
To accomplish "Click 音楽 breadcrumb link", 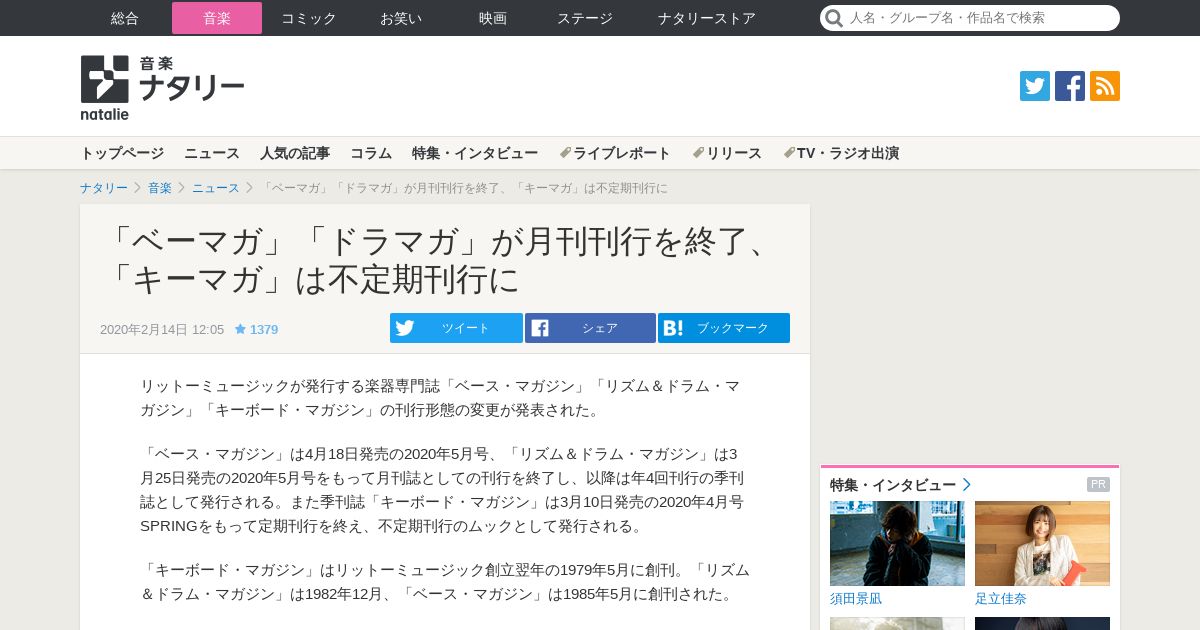I will point(160,188).
